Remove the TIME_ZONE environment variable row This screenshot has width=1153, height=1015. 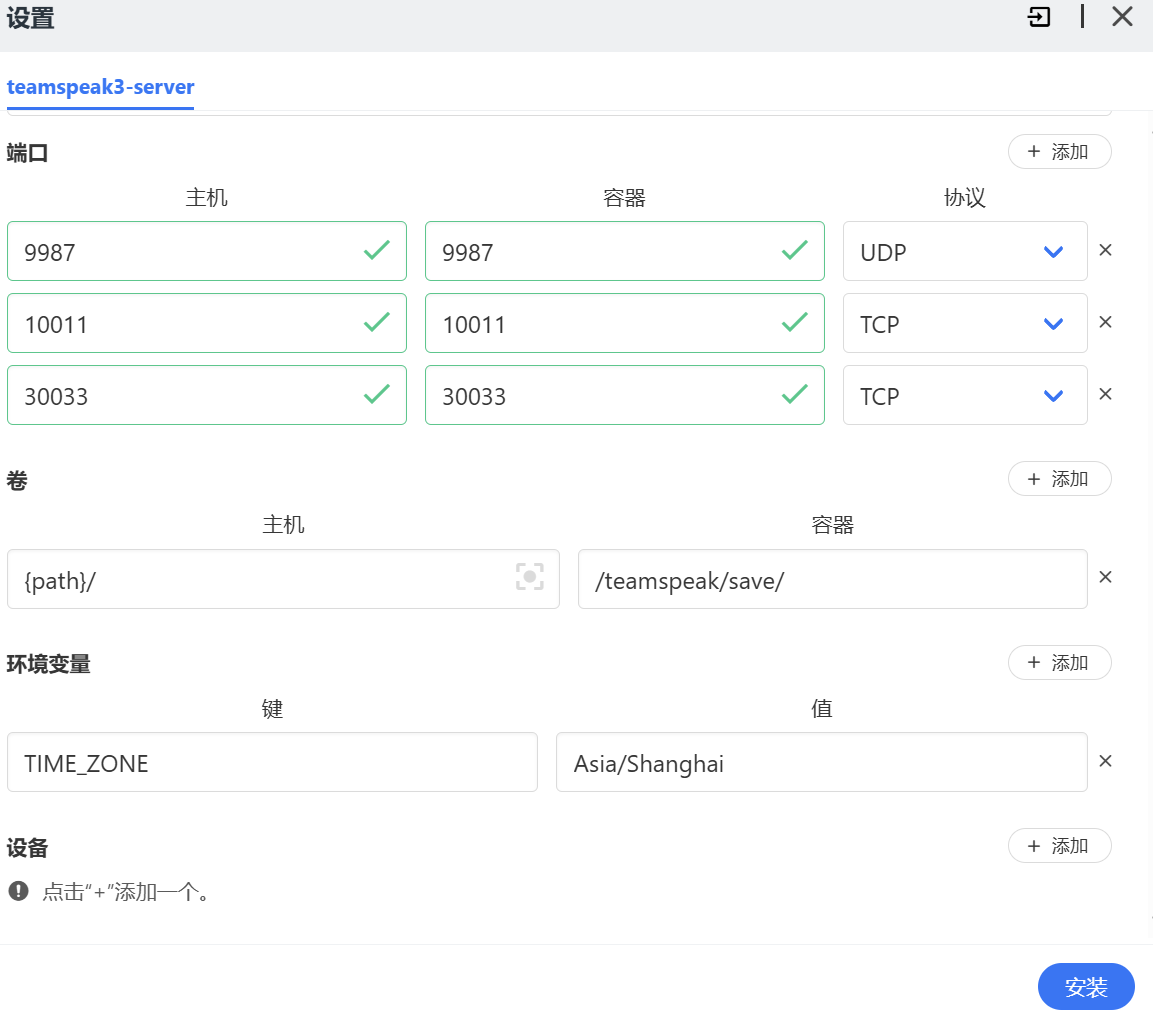(x=1105, y=761)
